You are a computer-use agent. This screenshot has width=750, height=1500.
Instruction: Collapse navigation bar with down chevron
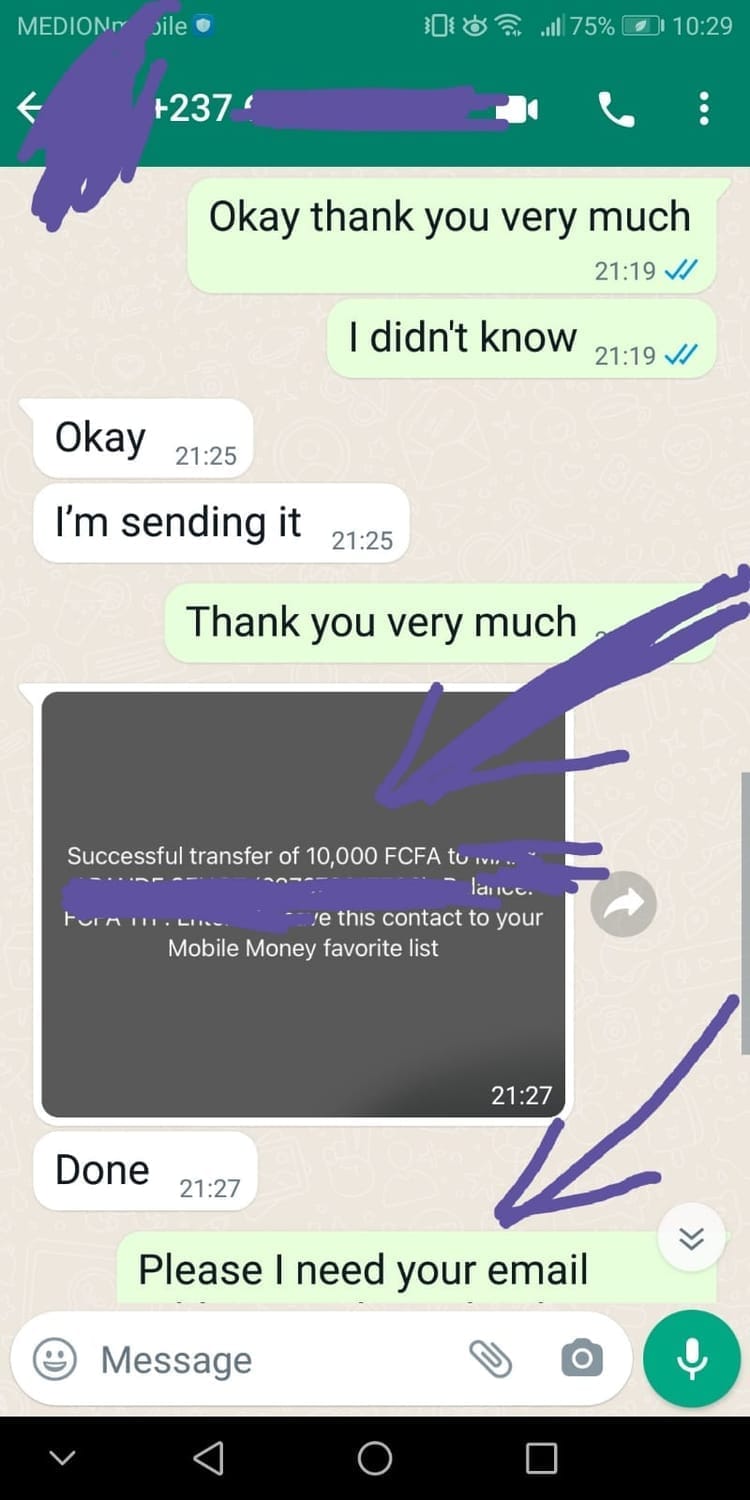pyautogui.click(x=62, y=1458)
